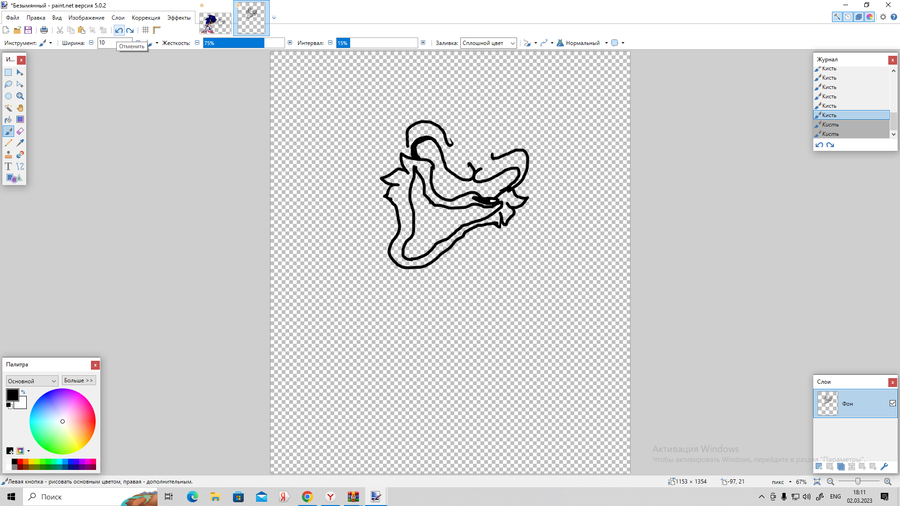Screen dimensions: 900x506
Task: Click redo arrow in Журнал panel
Action: 830,145
